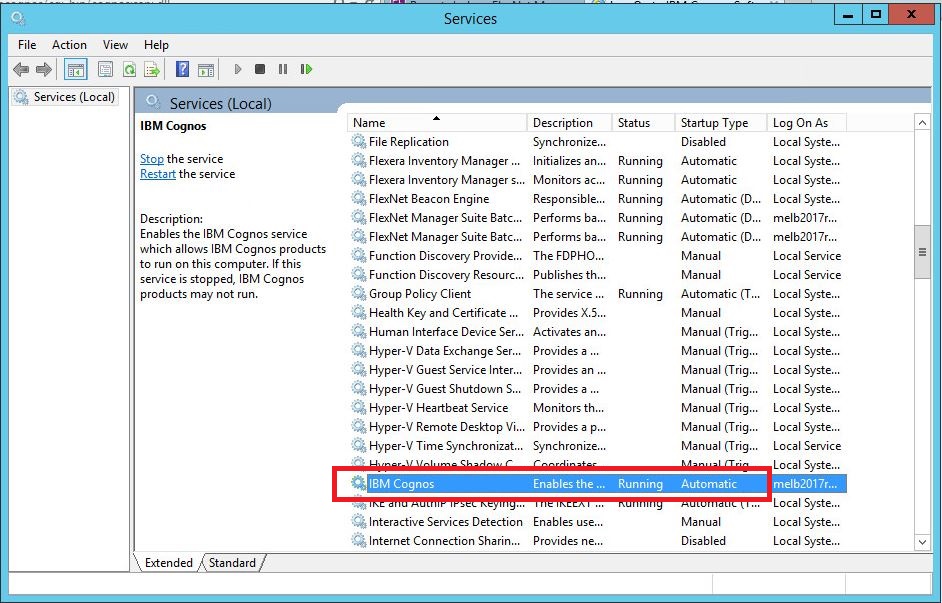
Task: Click the Refresh toolbar icon
Action: click(129, 70)
